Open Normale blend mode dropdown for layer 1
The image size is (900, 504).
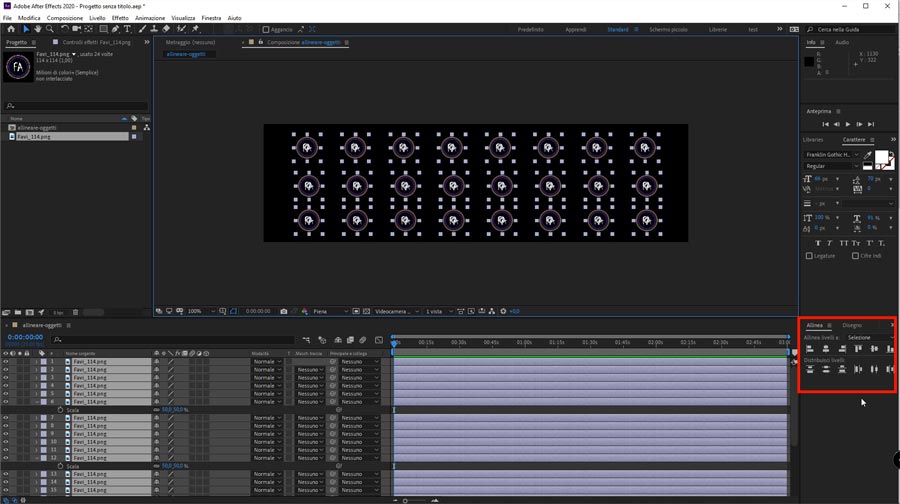(x=267, y=362)
